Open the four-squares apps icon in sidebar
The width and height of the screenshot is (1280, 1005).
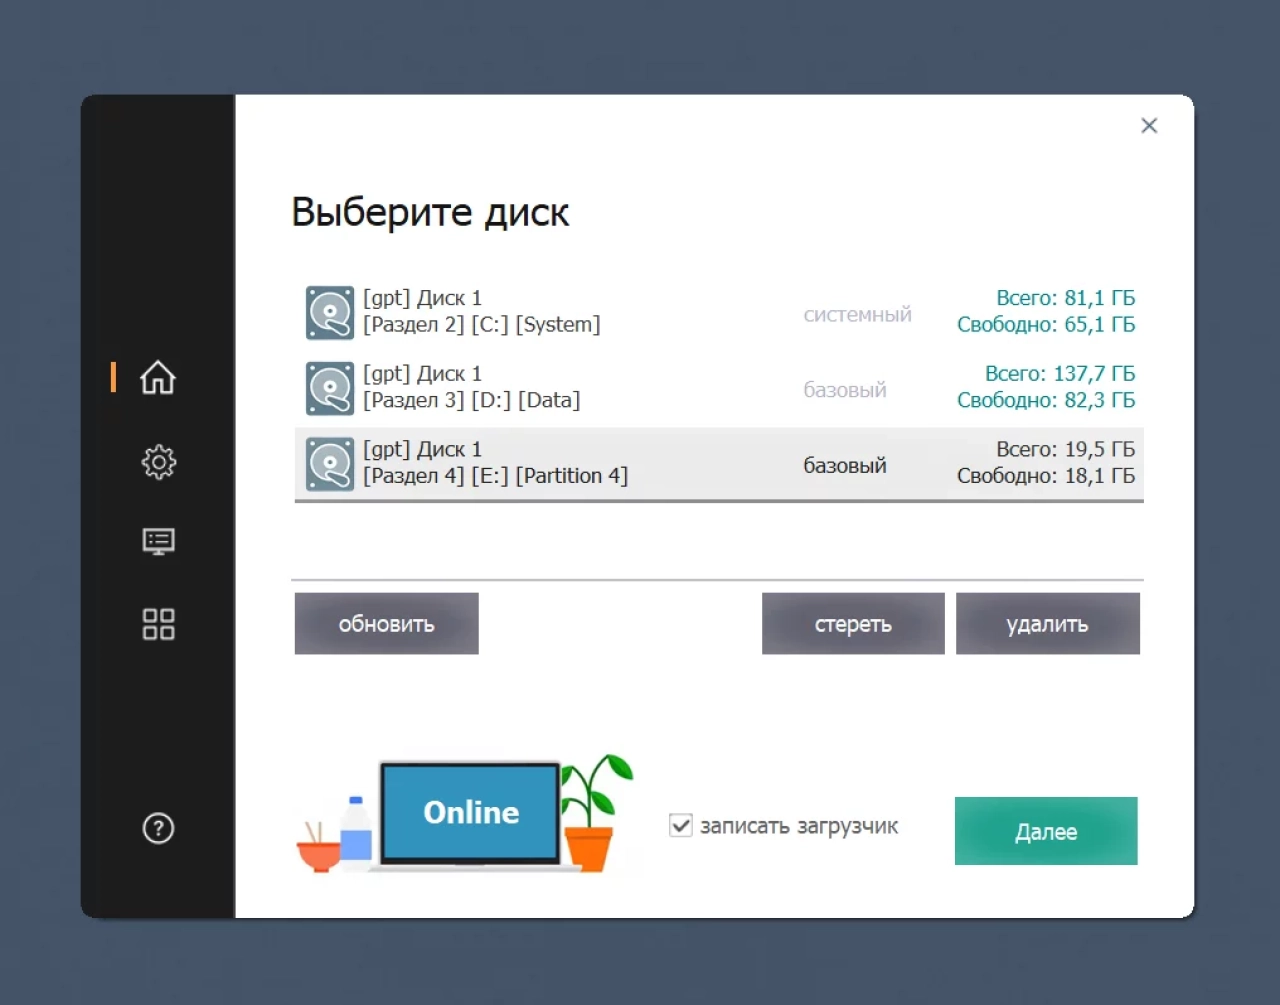[158, 624]
